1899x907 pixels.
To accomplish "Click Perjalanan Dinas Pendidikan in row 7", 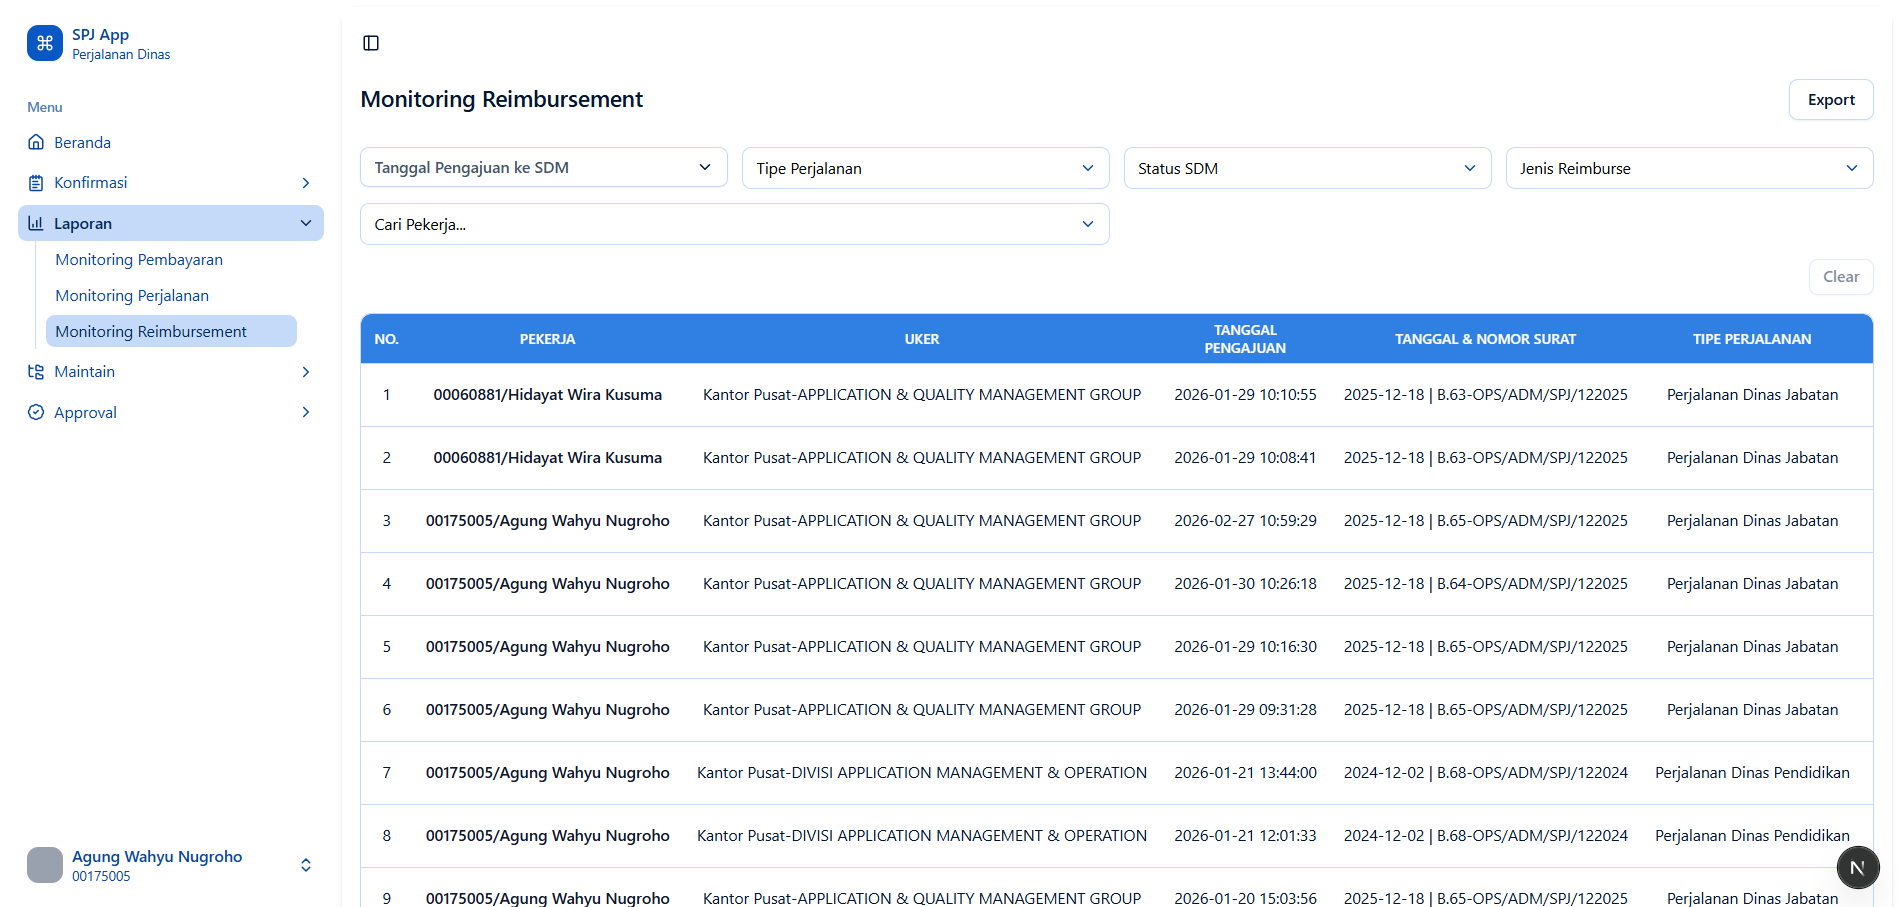I will point(1752,773).
